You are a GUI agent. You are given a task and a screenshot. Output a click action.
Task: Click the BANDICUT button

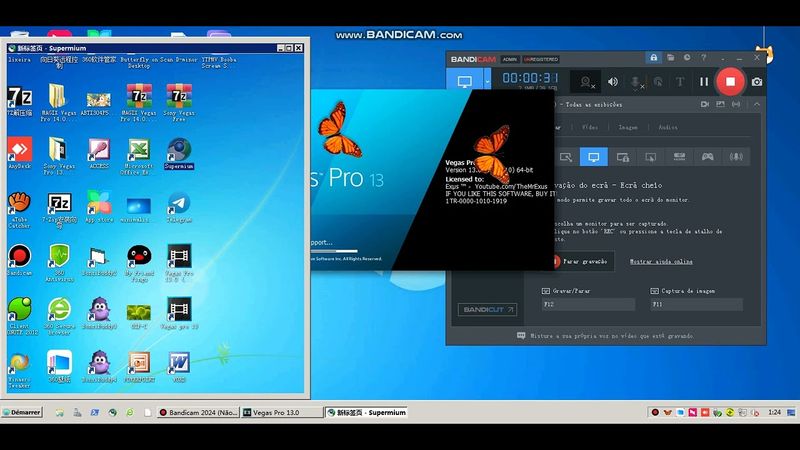[x=487, y=310]
